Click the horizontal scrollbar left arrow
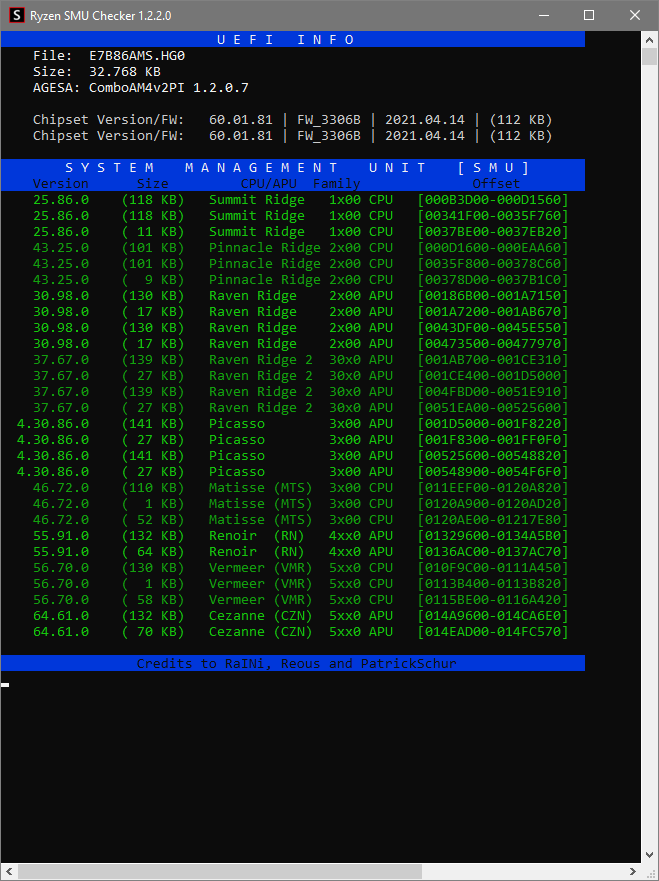Image resolution: width=659 pixels, height=881 pixels. (9, 872)
